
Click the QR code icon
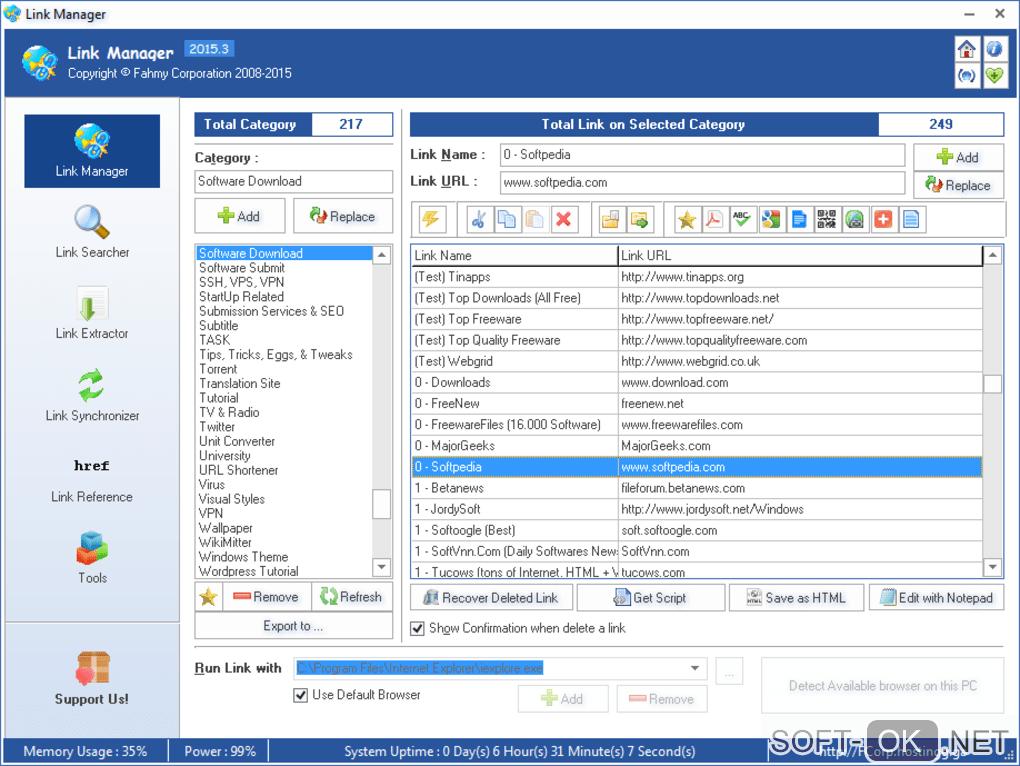coord(827,219)
